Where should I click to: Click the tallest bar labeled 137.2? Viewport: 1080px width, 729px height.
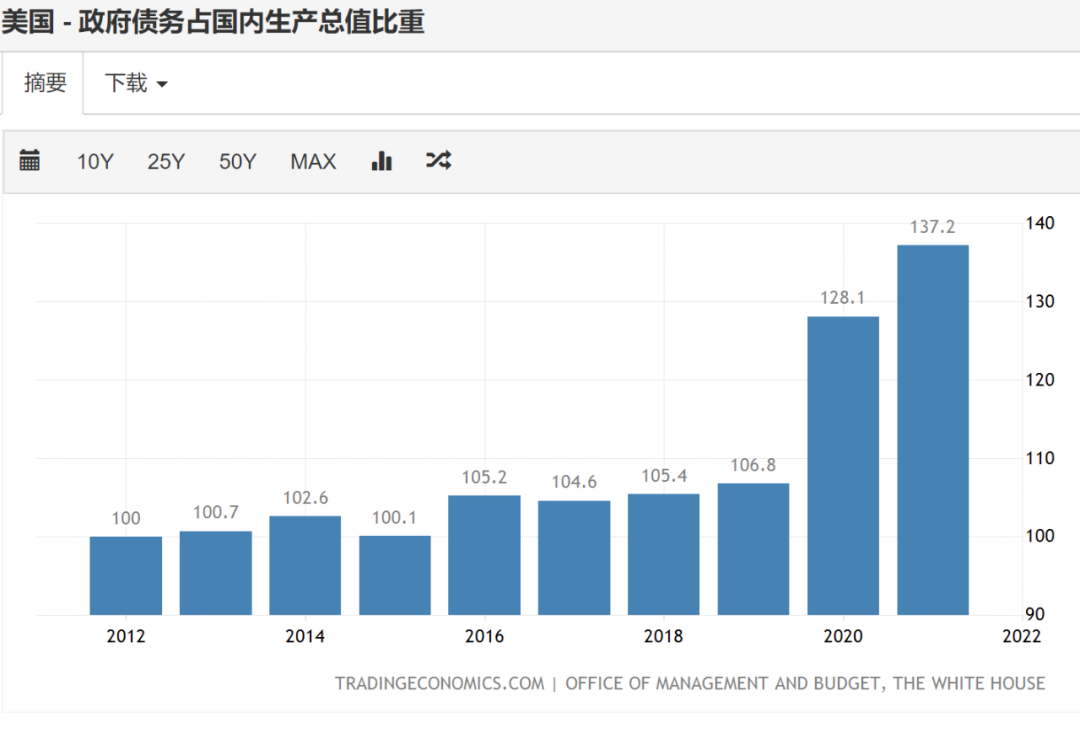933,430
